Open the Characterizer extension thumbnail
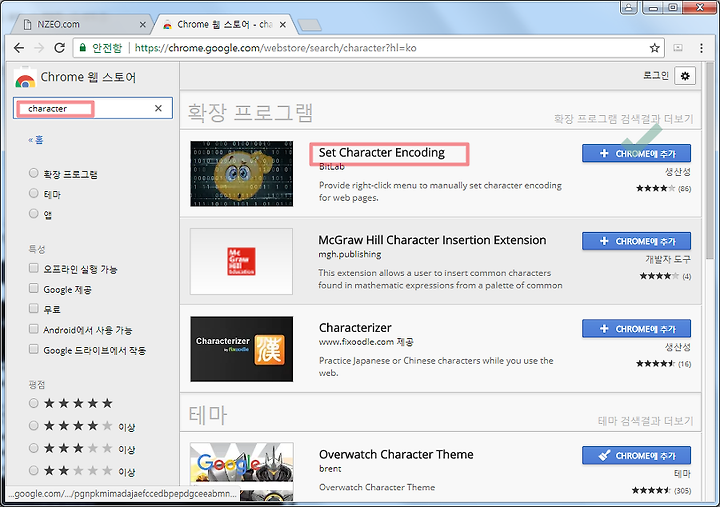This screenshot has height=507, width=720. 242,349
